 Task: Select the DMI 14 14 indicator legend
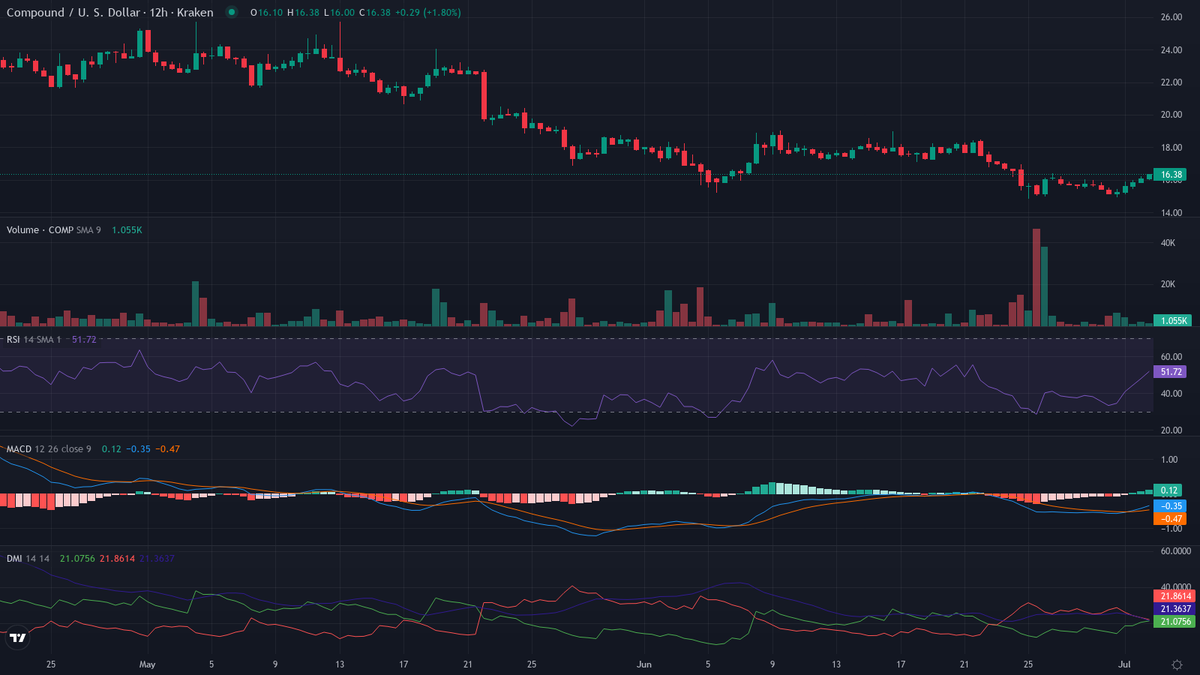coord(30,558)
